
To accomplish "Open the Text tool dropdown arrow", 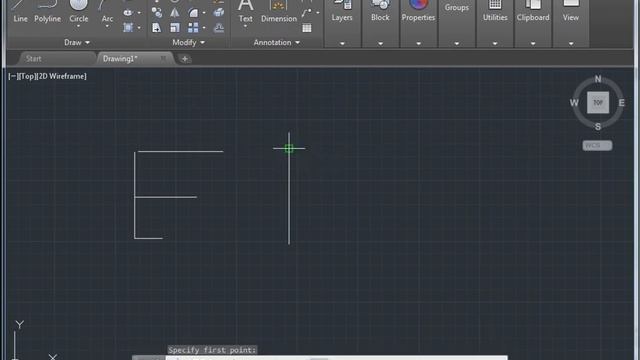I will coord(245,27).
